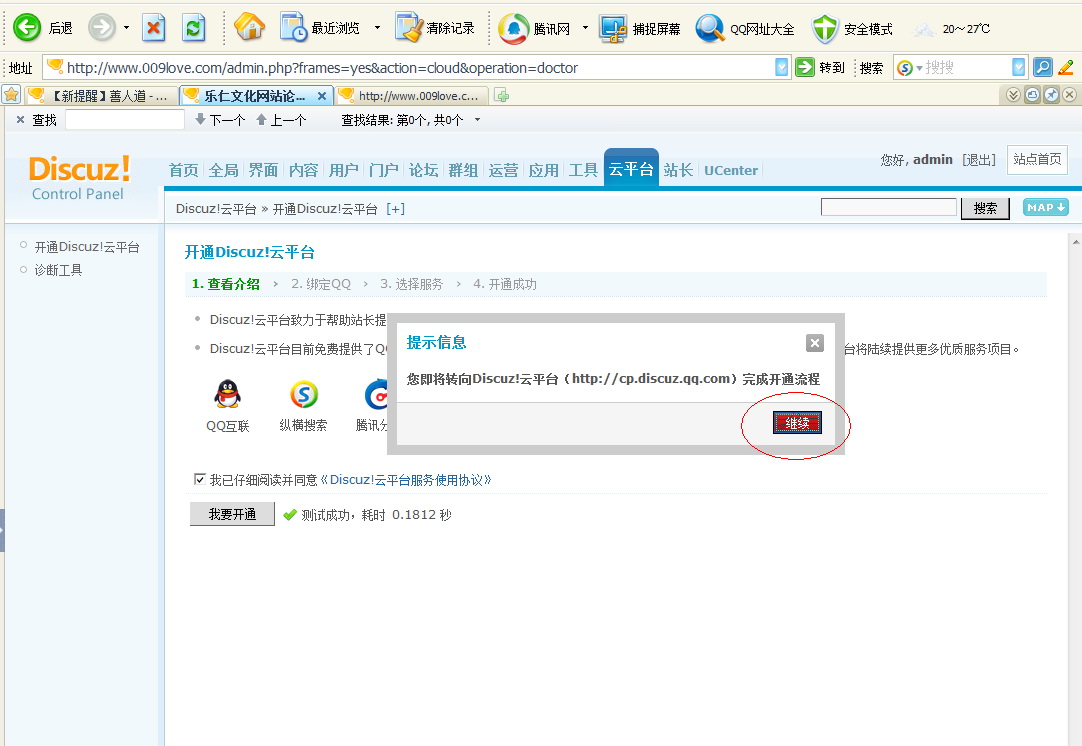Screen dimensions: 1082x746
Task: Open the 《Discuz!云平台服务使用协议》 link
Action: [x=406, y=480]
